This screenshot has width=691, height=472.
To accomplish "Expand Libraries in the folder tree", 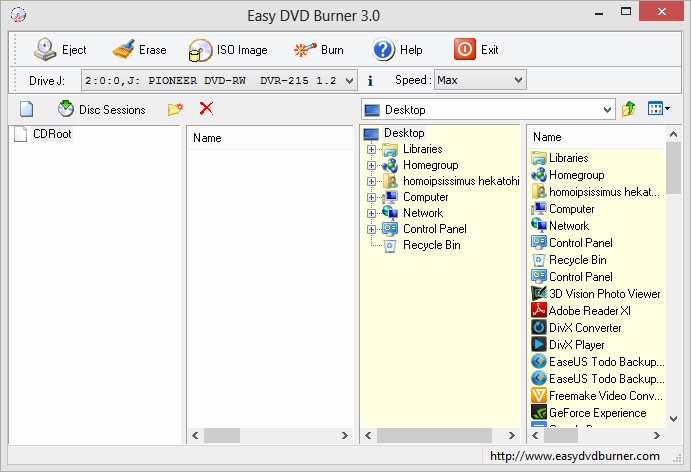I will (371, 149).
